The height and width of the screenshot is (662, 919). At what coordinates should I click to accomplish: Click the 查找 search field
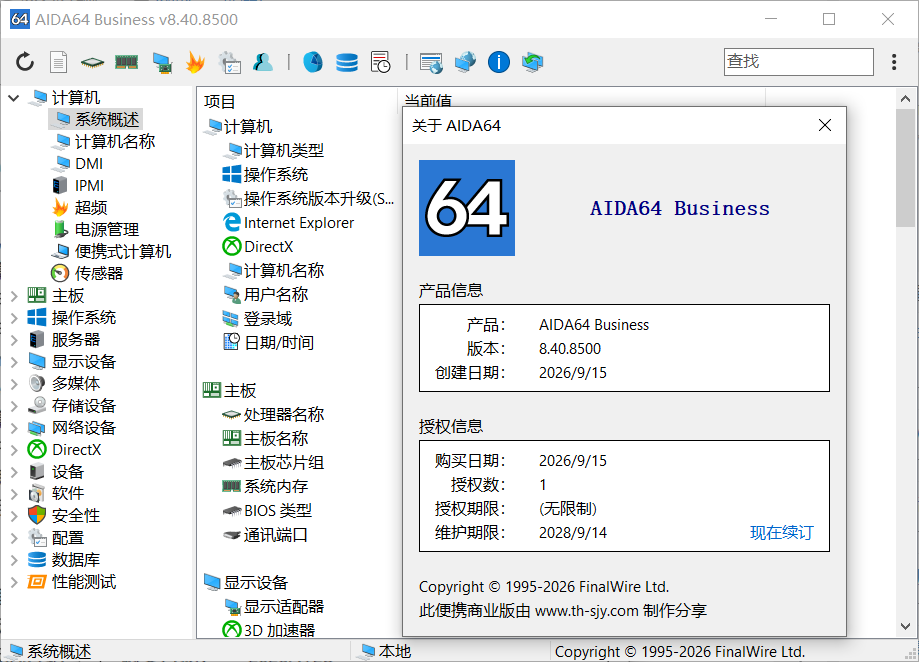point(798,62)
